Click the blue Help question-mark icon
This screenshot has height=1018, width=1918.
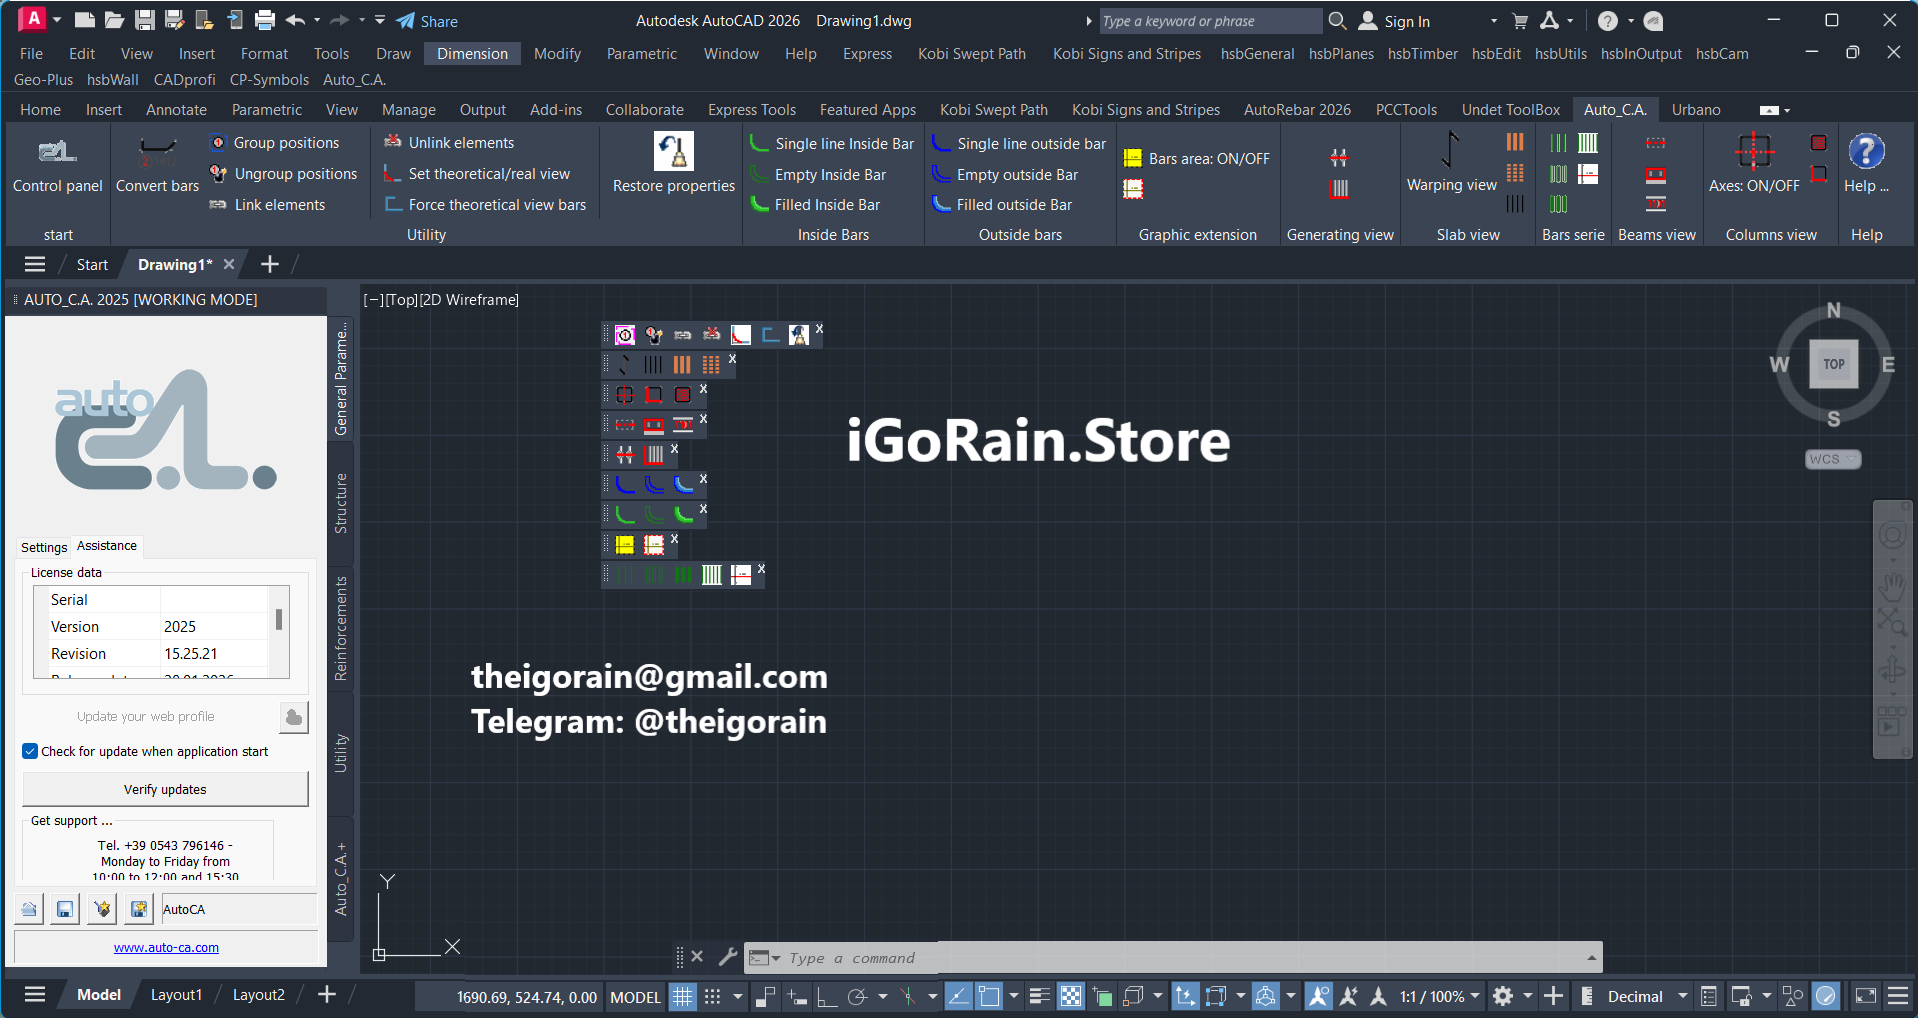pyautogui.click(x=1866, y=152)
